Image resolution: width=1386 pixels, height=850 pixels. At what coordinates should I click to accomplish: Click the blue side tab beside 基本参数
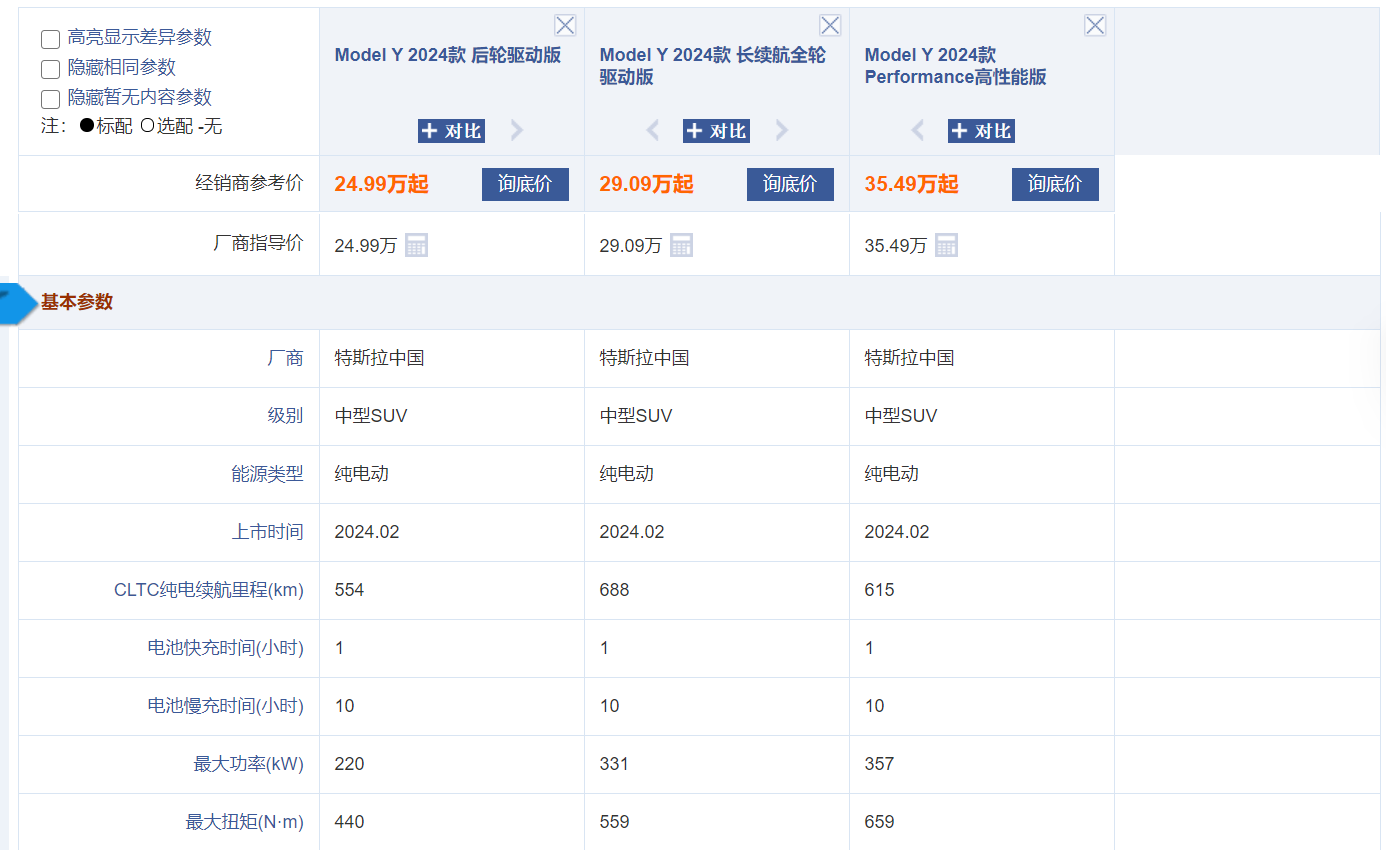pos(18,304)
